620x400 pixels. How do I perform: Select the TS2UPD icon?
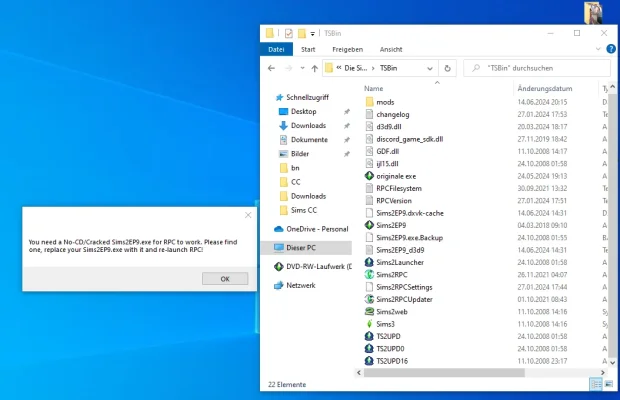369,336
